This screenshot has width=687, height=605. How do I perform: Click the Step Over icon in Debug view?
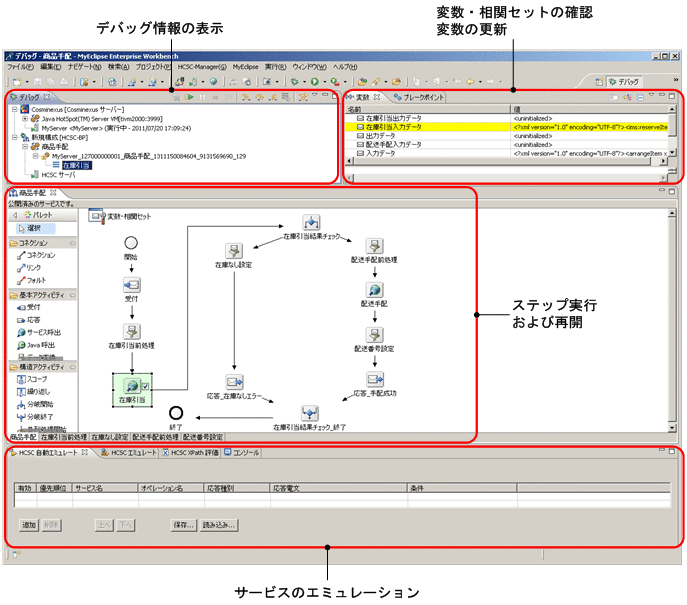click(x=259, y=97)
